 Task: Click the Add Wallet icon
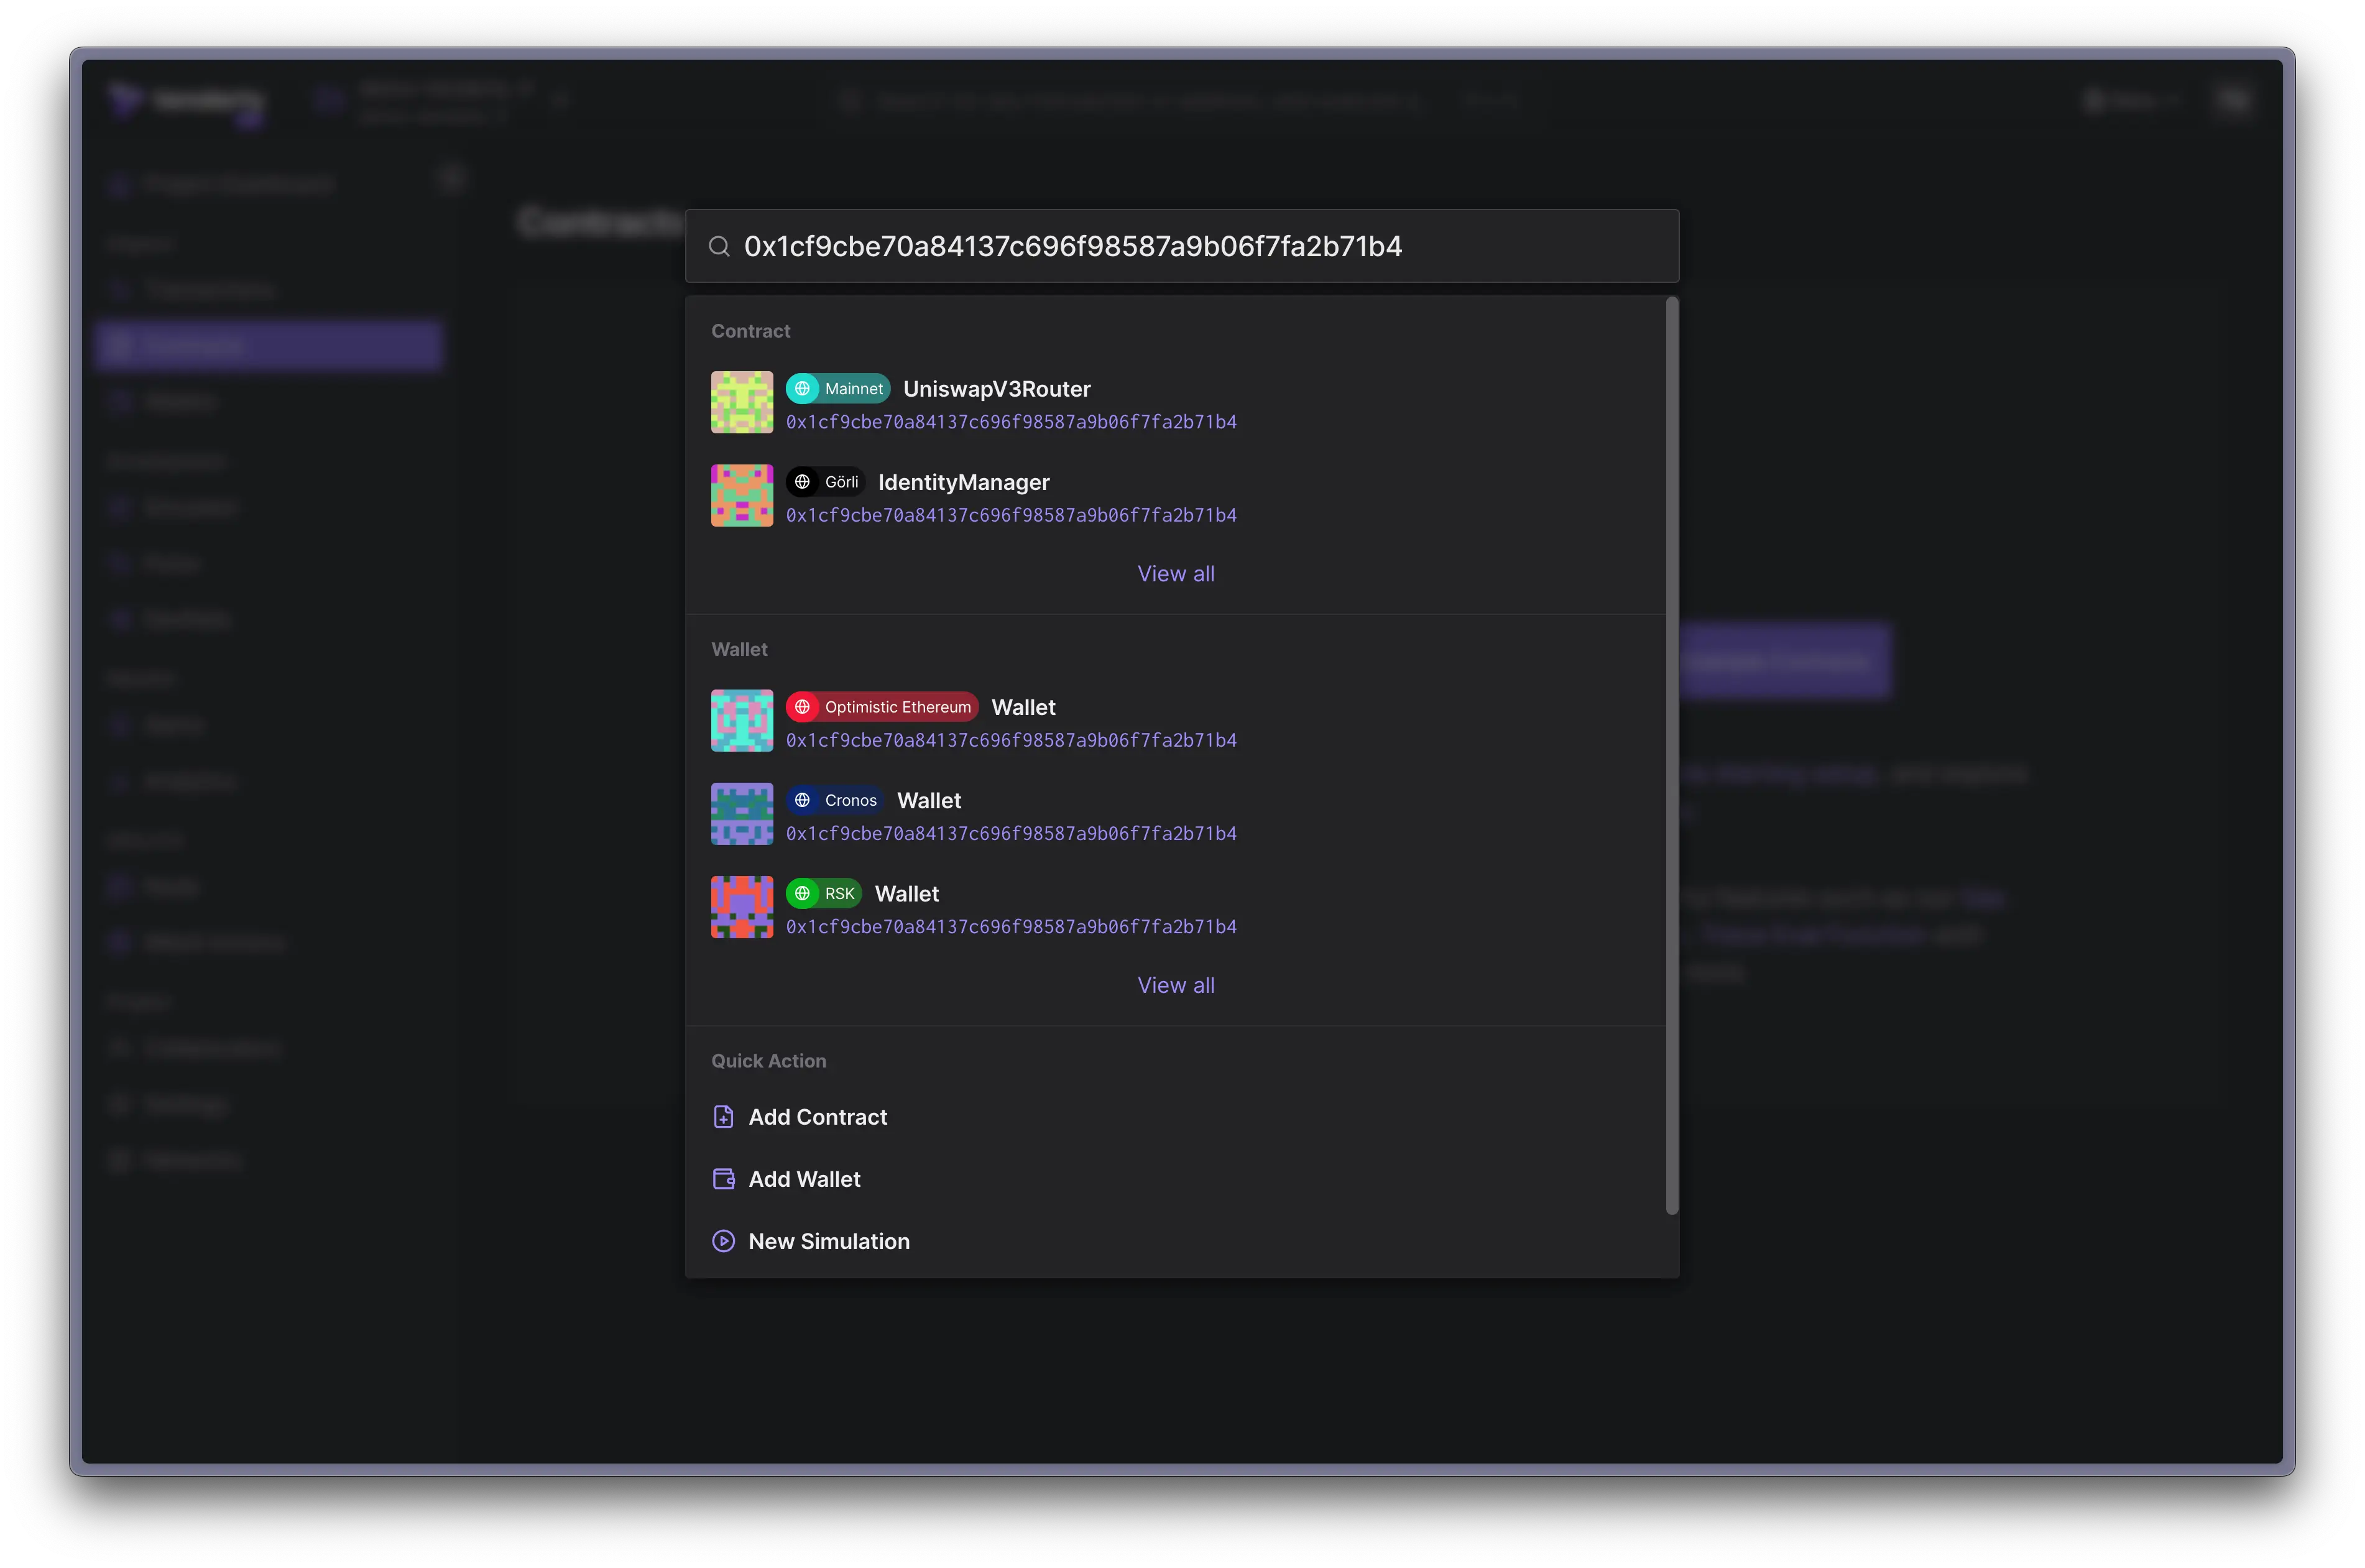(723, 1179)
